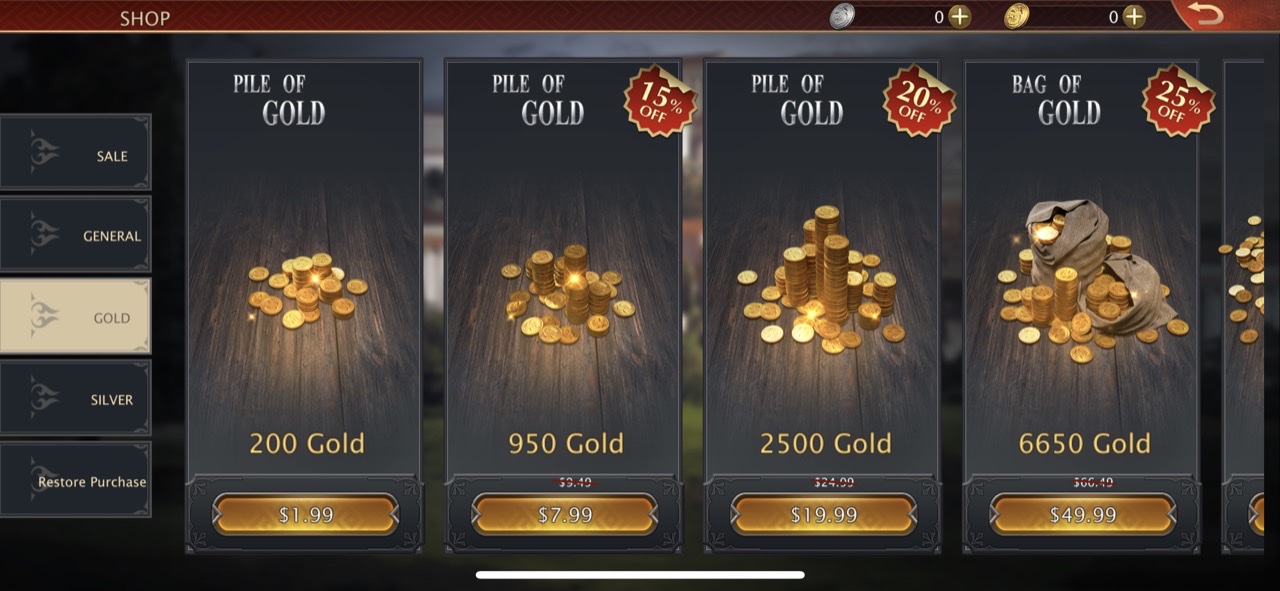Buy 200 Gold for $1.99
The width and height of the screenshot is (1280, 591).
click(x=305, y=515)
